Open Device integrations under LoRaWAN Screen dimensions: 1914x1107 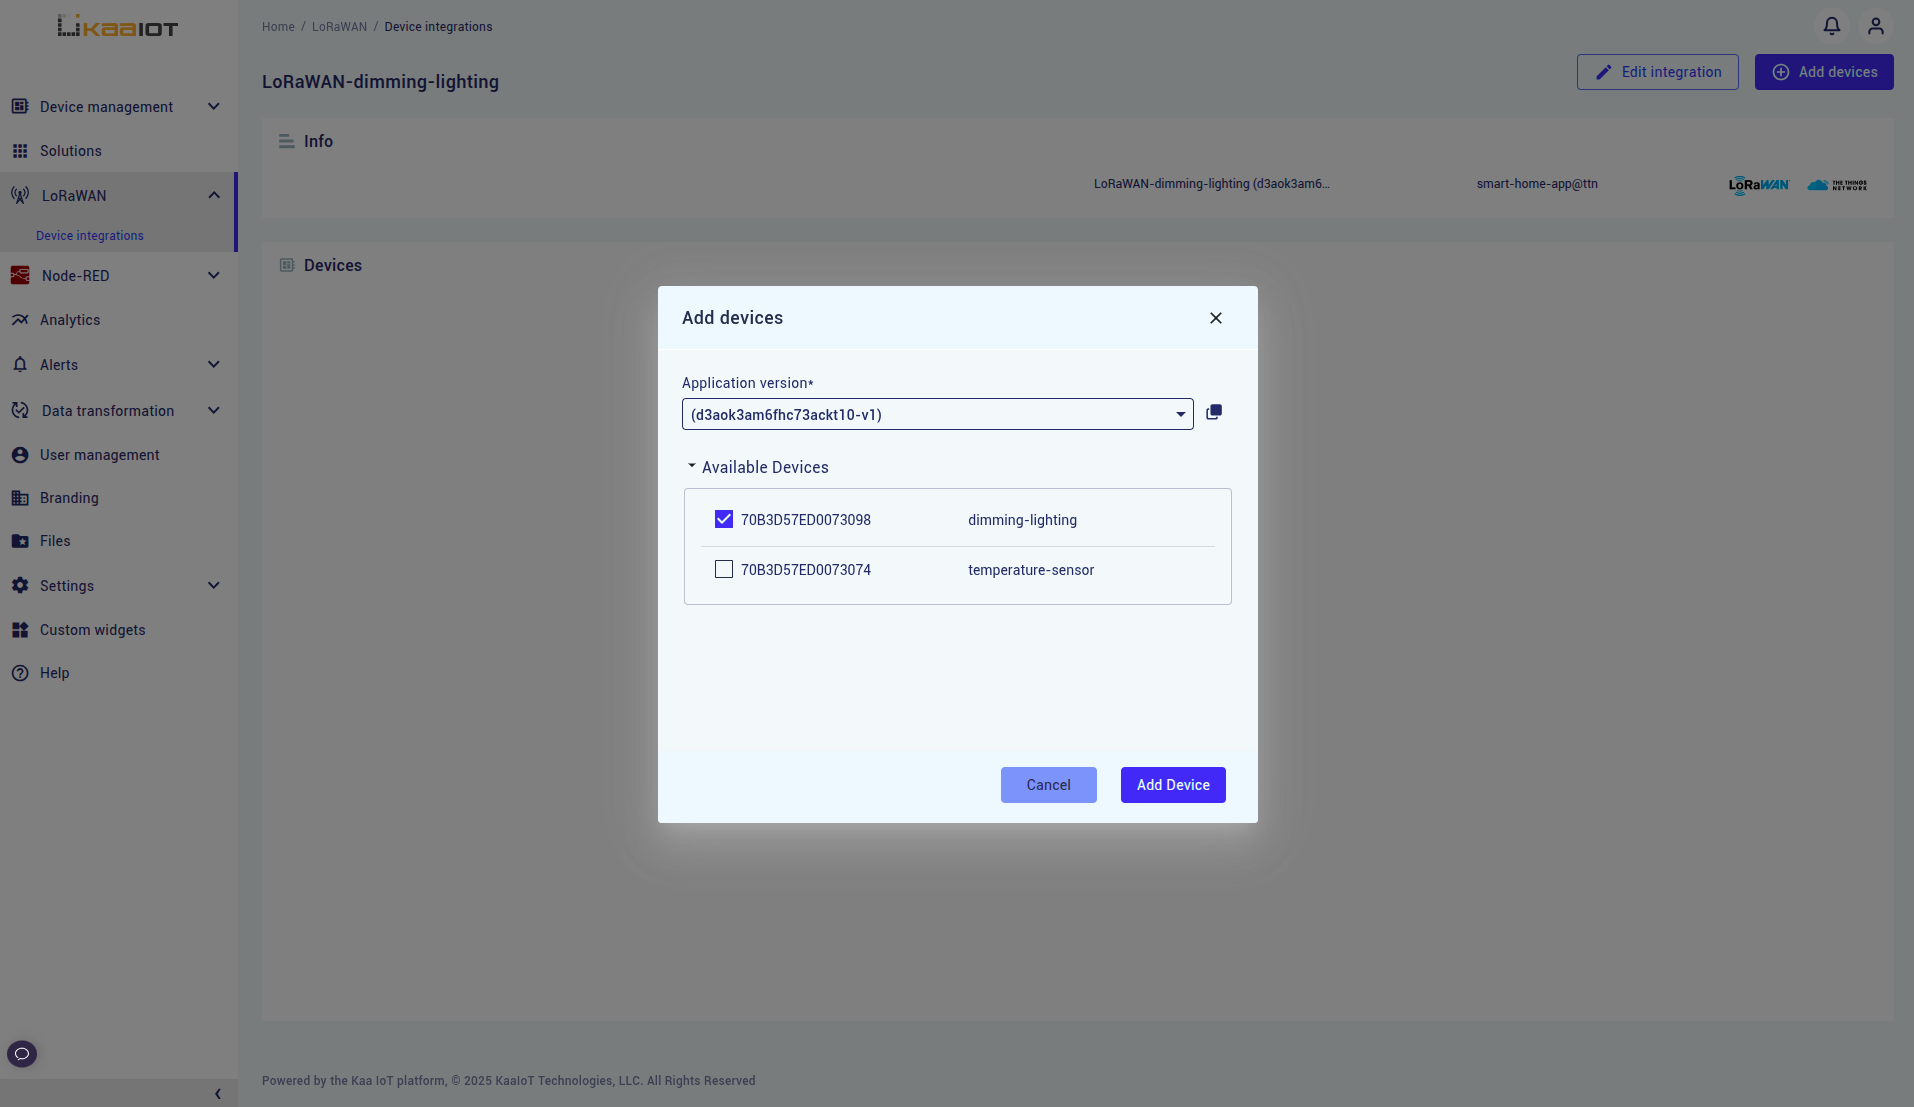89,235
